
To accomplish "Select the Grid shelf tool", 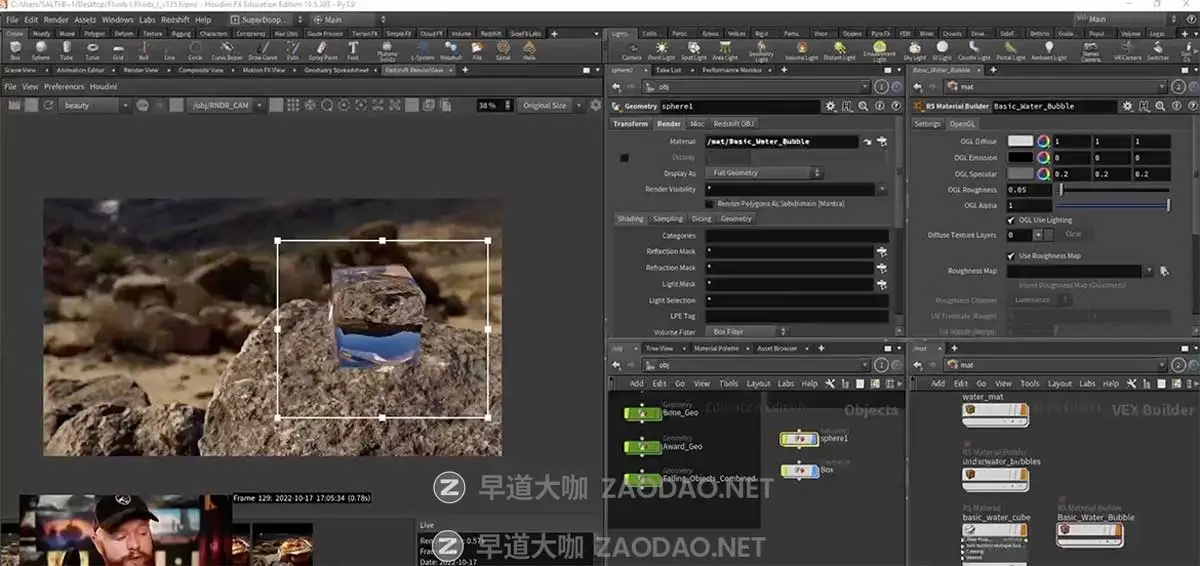I will 118,50.
